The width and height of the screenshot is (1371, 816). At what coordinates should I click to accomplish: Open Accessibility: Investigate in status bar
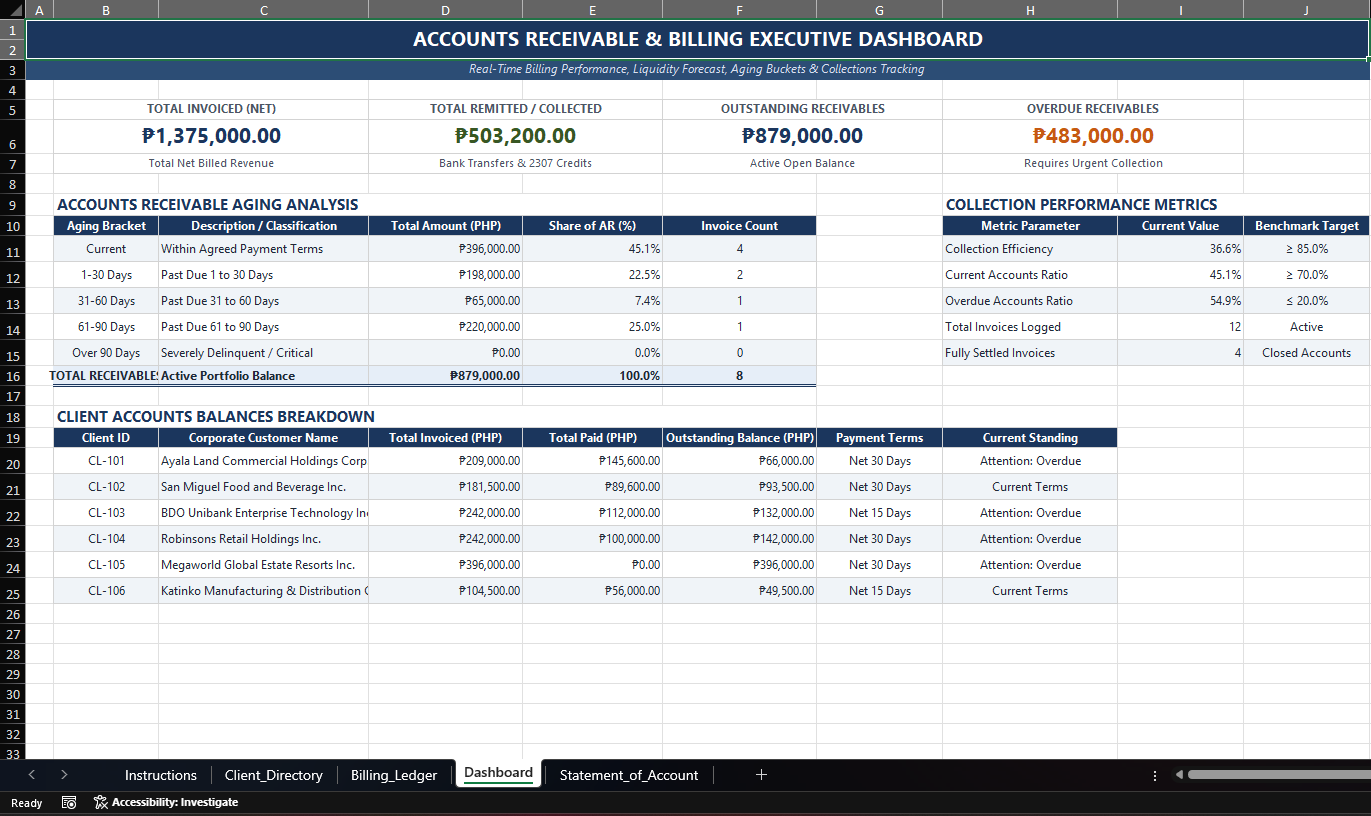coord(166,802)
